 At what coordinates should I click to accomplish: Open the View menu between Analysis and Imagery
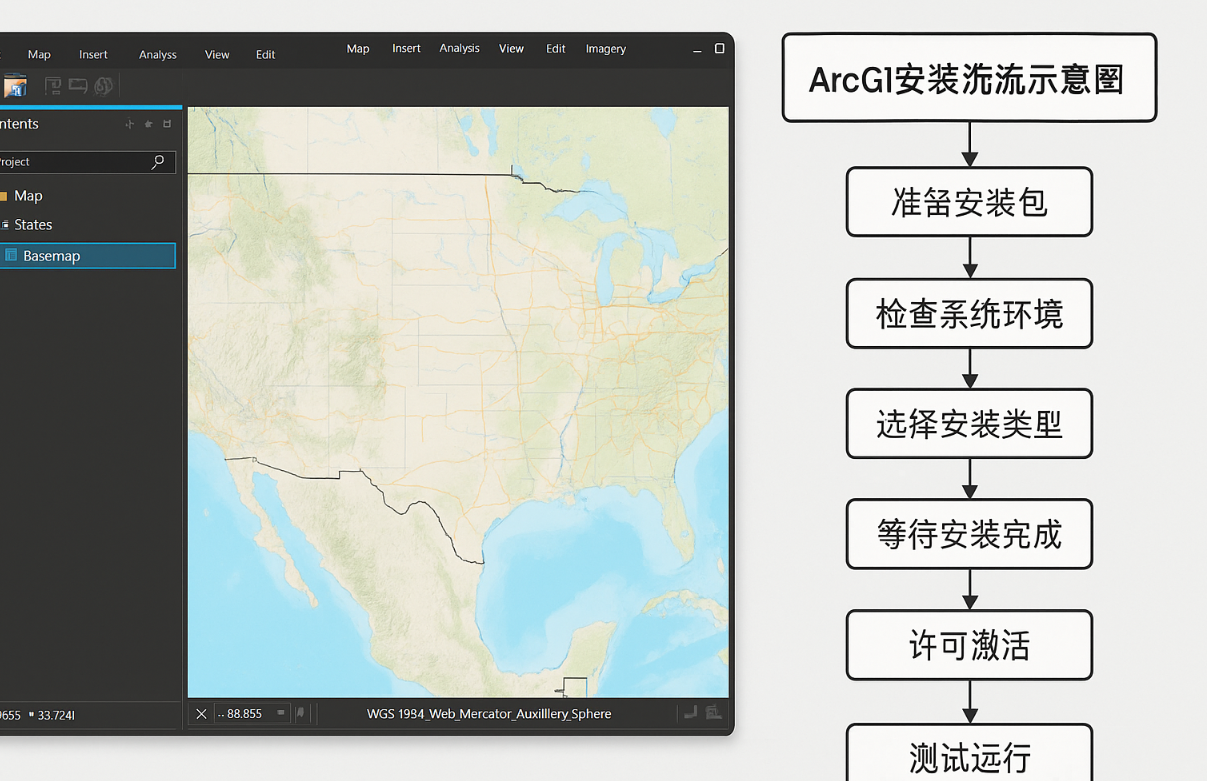[511, 49]
